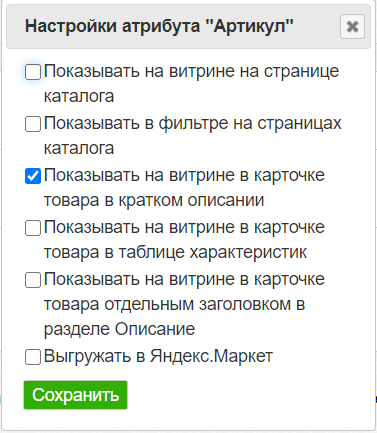
Task: Select the gray header bar of the dialog
Action: click(188, 26)
